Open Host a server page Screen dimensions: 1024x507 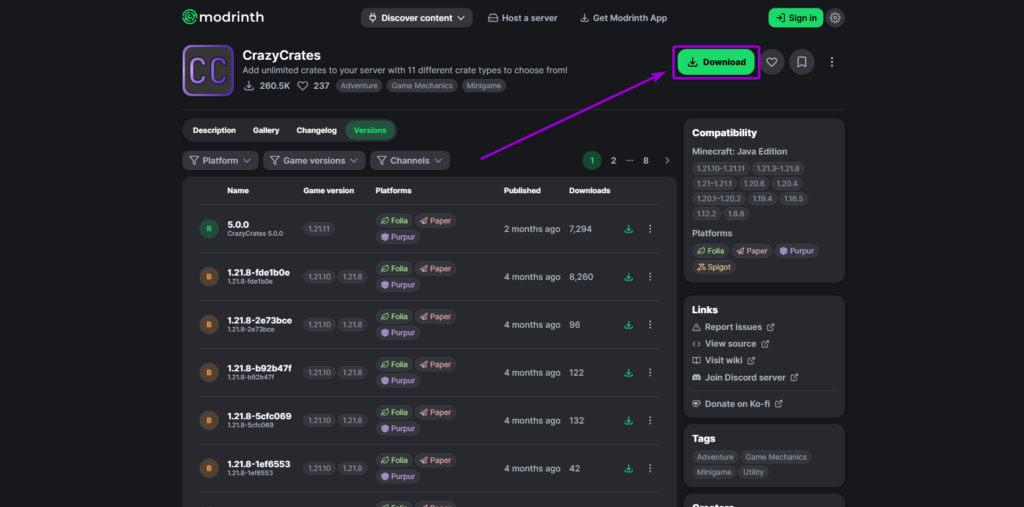(x=522, y=18)
